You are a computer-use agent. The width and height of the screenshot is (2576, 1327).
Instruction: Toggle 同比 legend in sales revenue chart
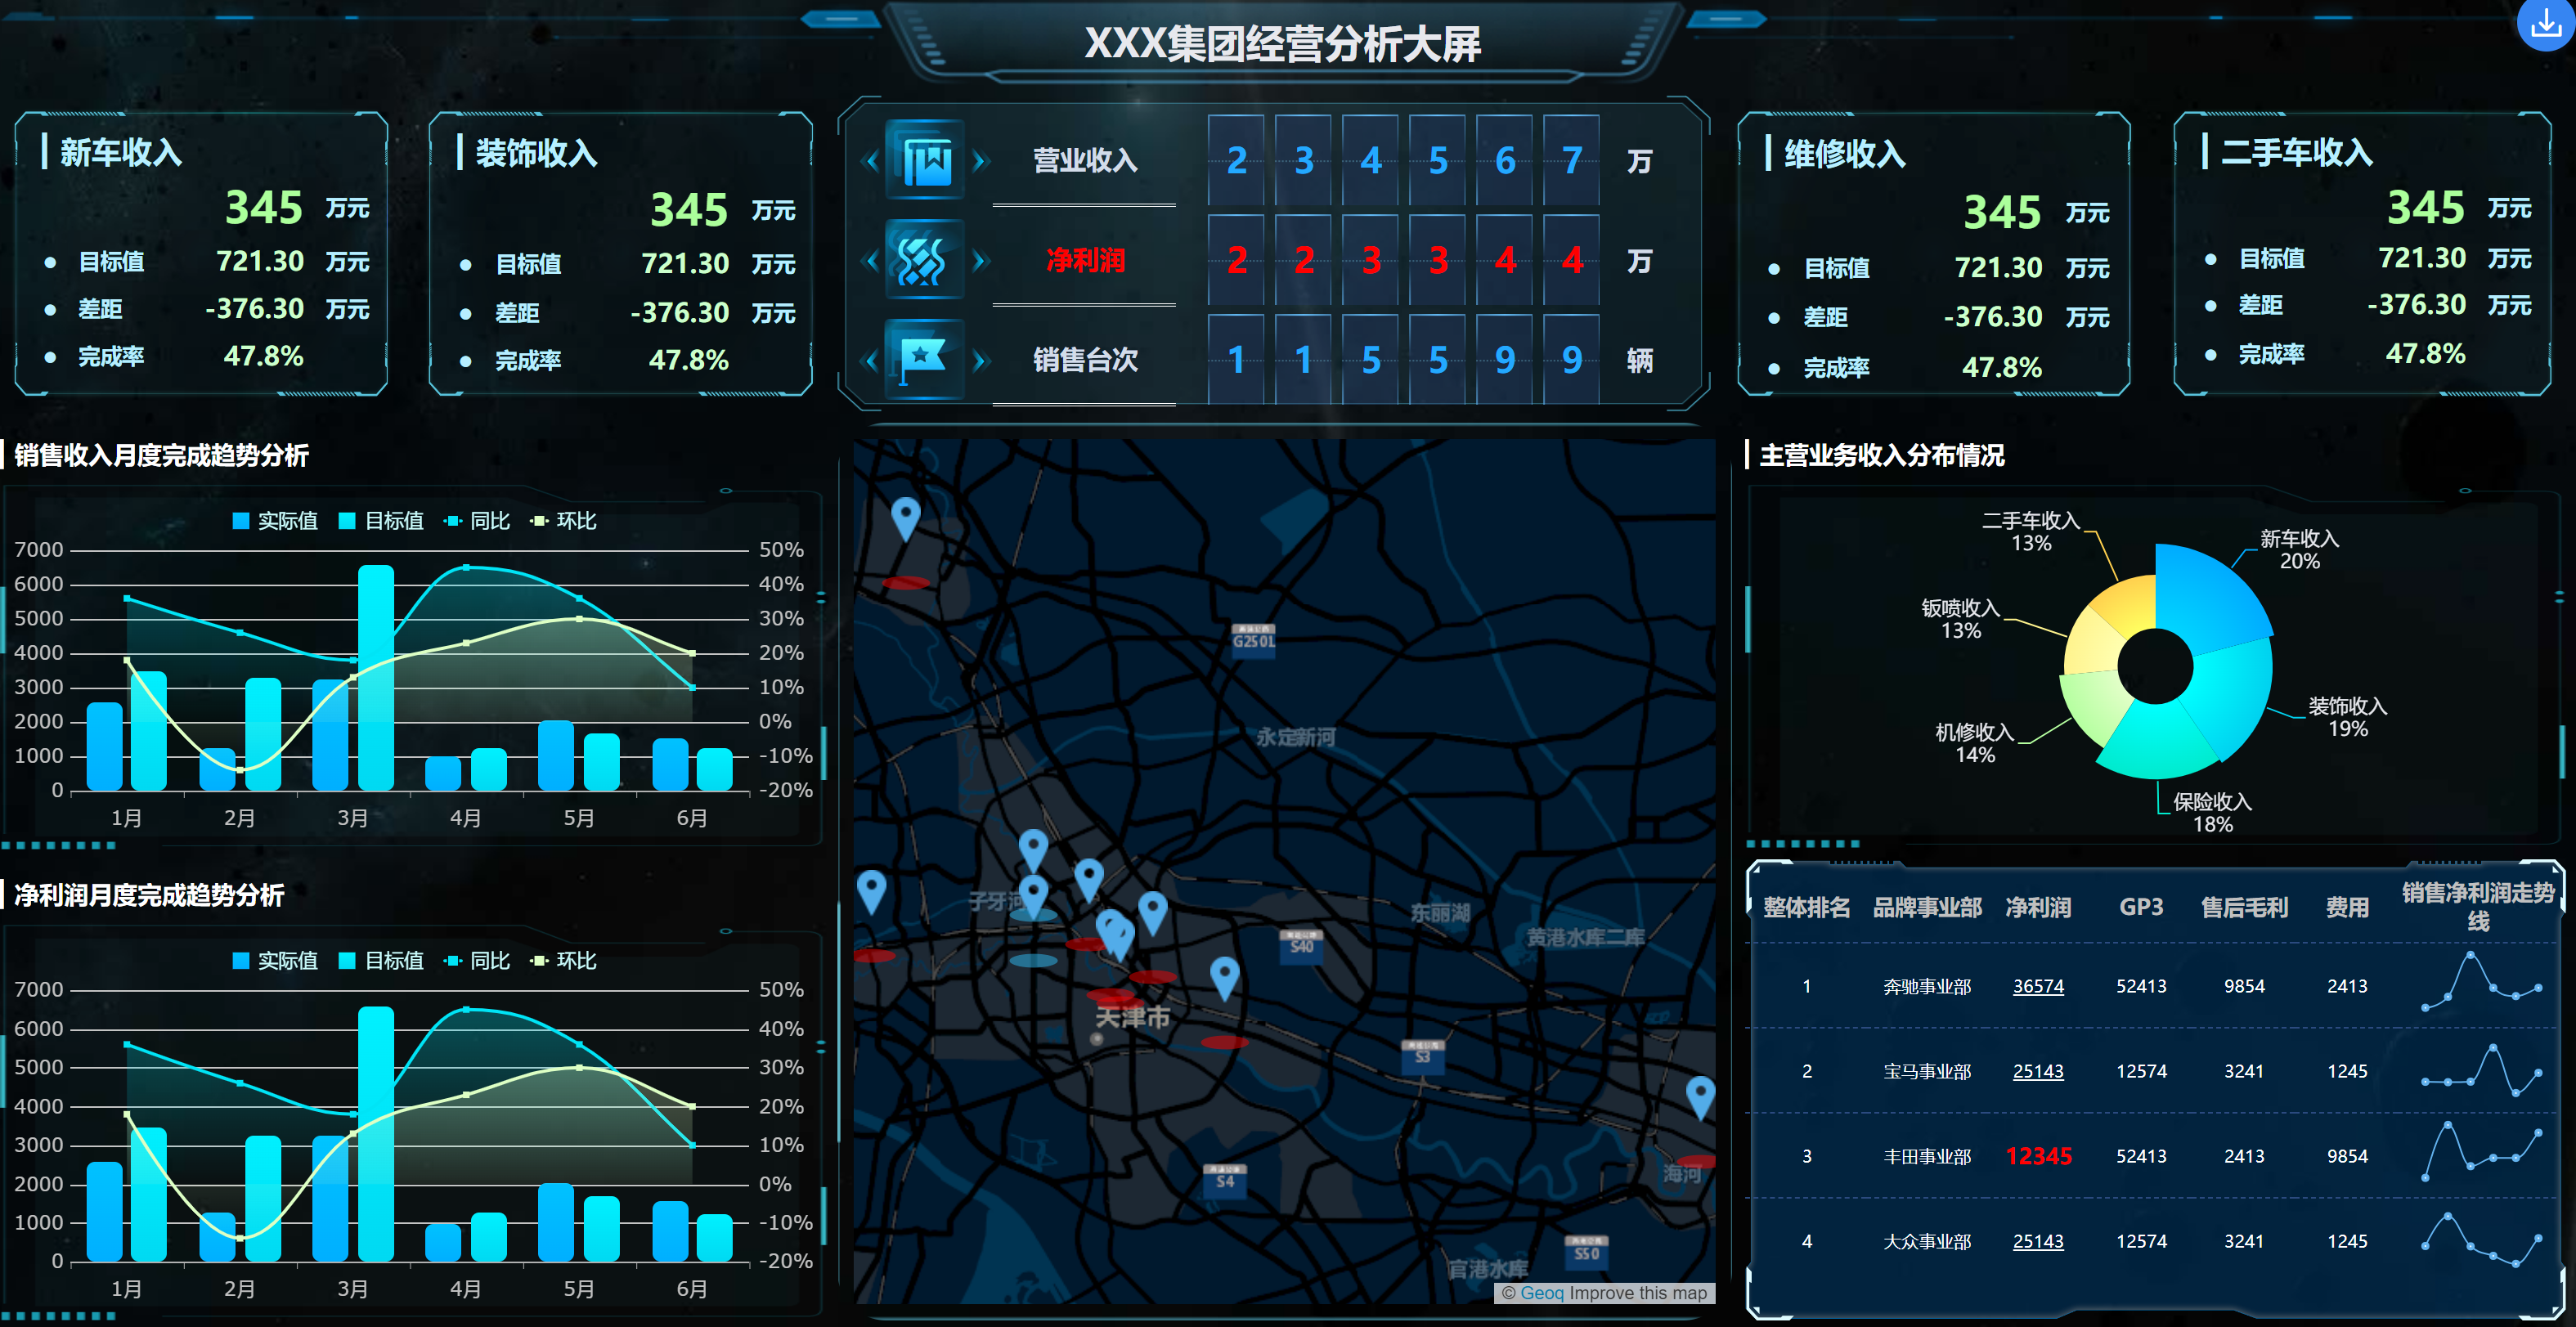point(478,521)
